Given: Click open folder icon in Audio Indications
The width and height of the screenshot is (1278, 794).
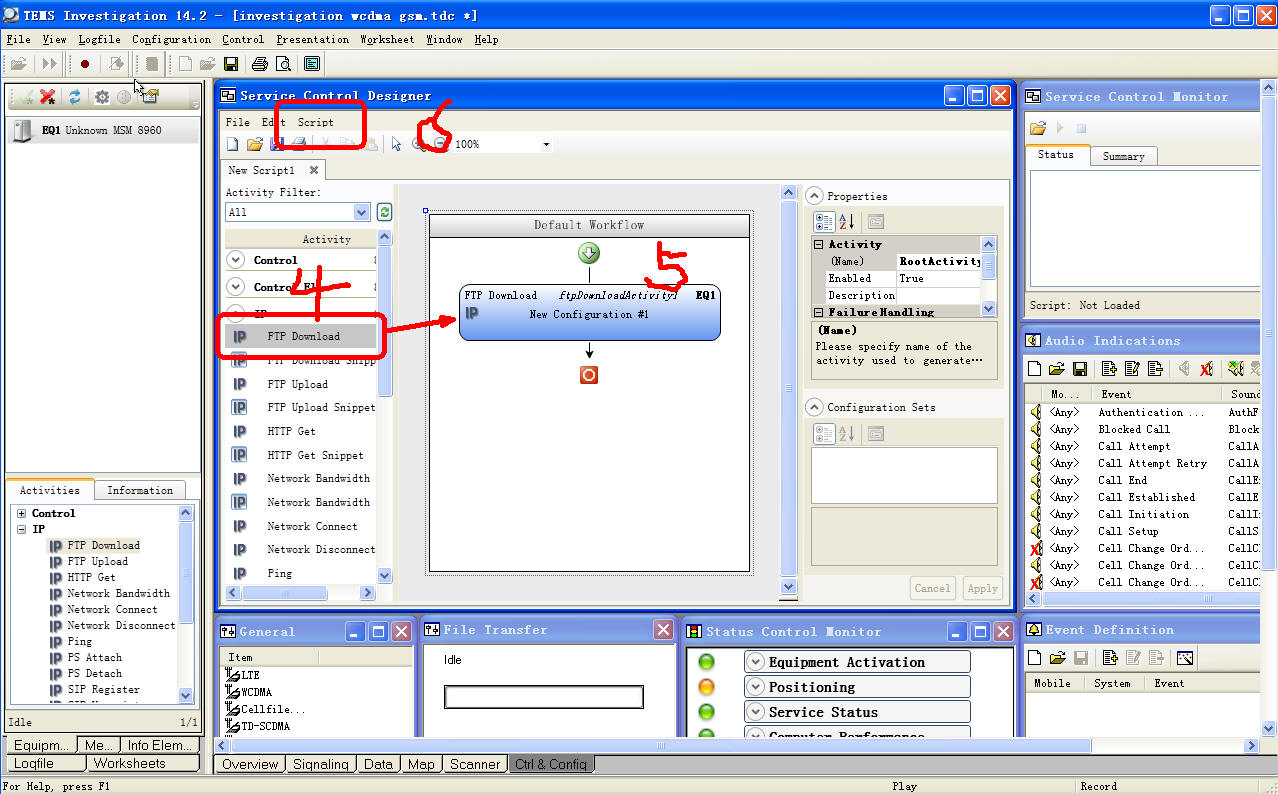Looking at the screenshot, I should (1057, 369).
